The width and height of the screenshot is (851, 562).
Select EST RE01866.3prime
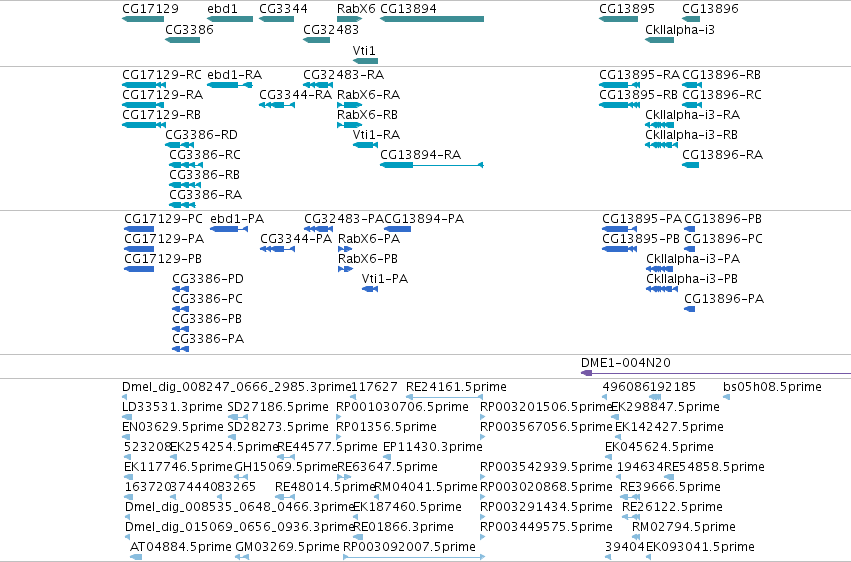click(357, 538)
